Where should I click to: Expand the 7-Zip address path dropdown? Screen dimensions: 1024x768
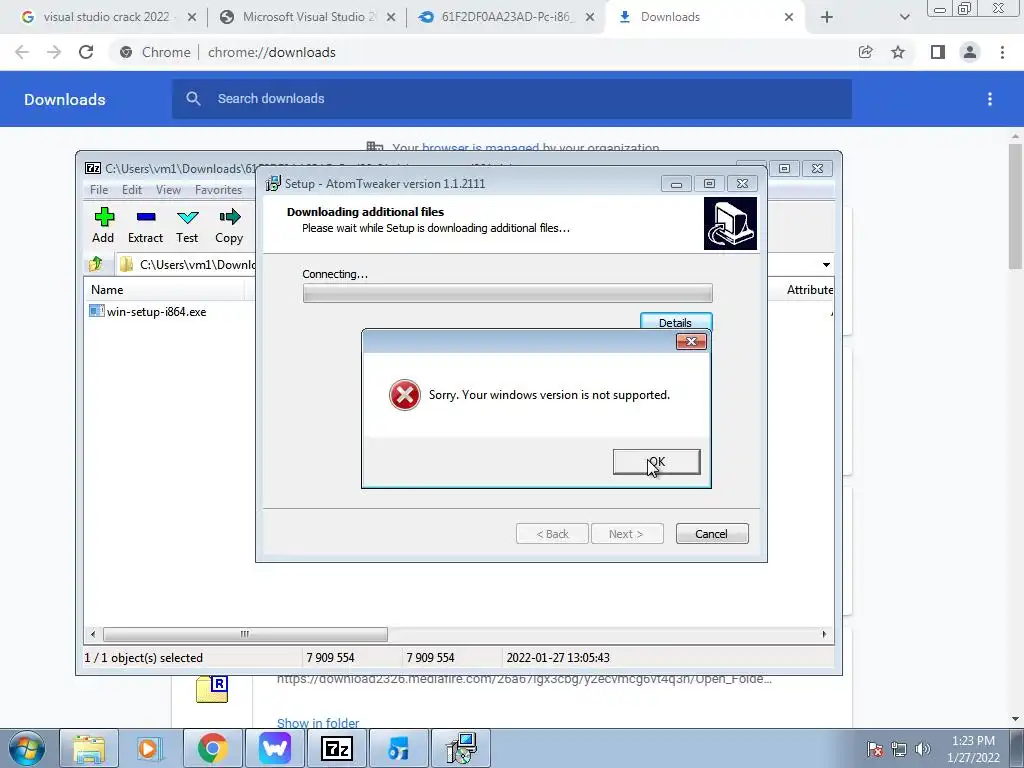click(826, 264)
